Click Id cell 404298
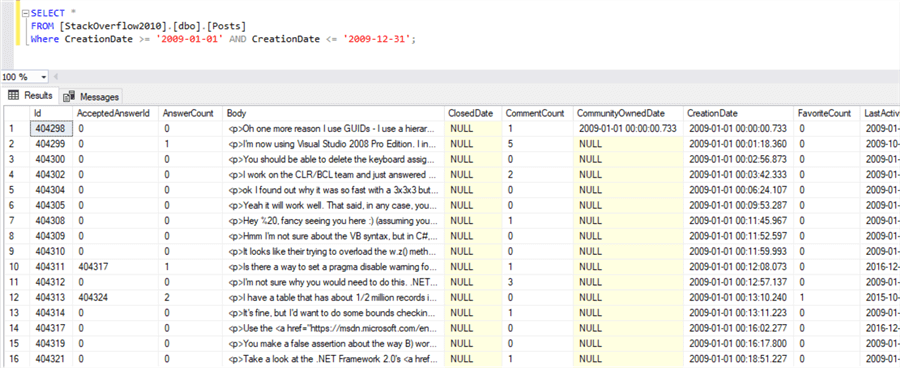 coord(51,128)
